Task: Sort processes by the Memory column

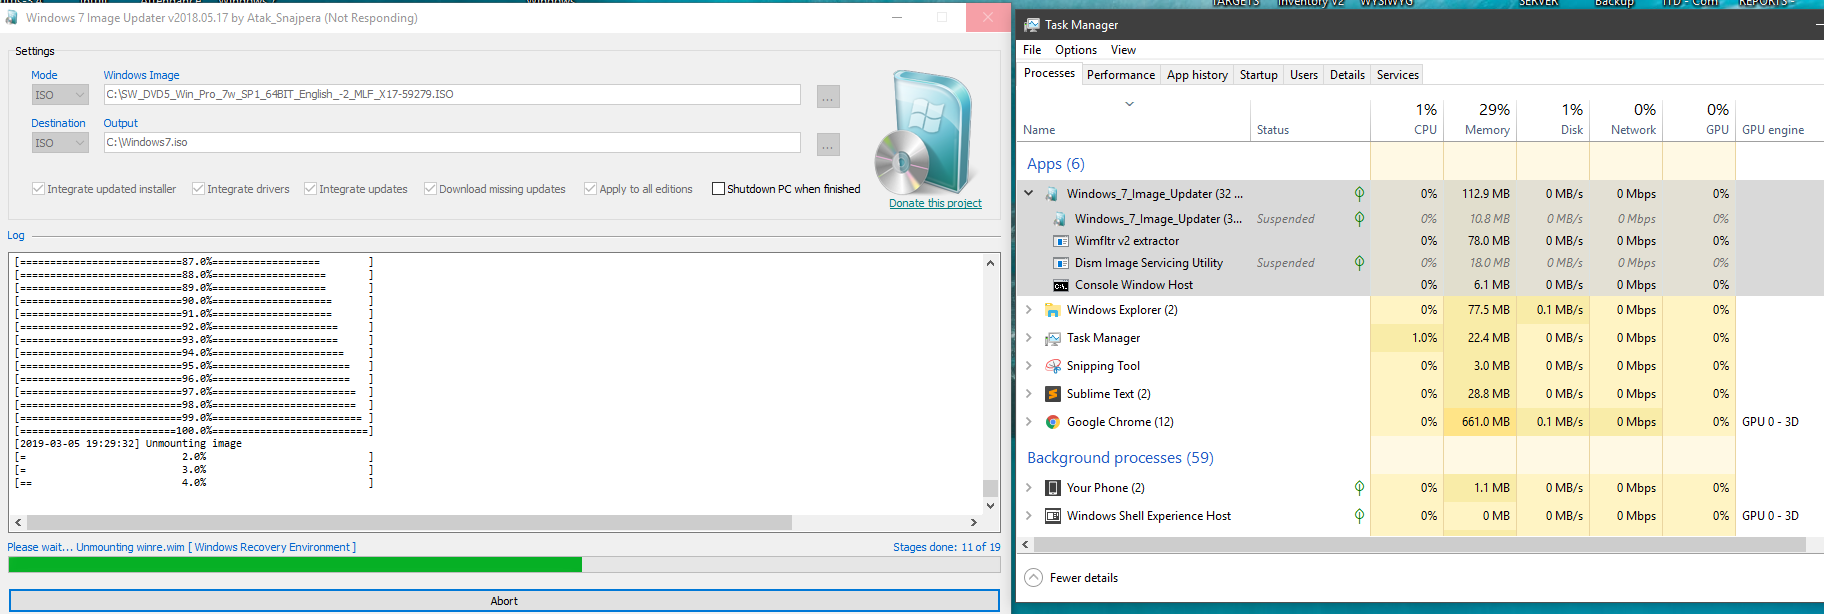Action: (1480, 119)
